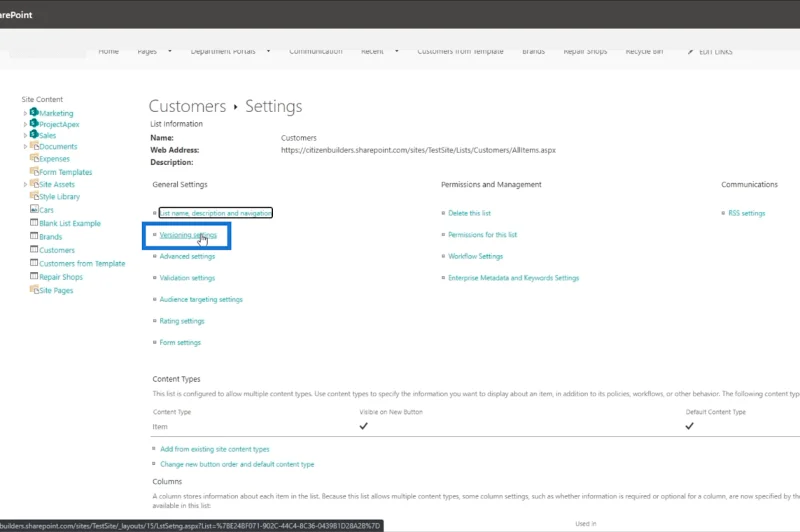
Task: Open Communication in top navigation
Action: pos(316,51)
